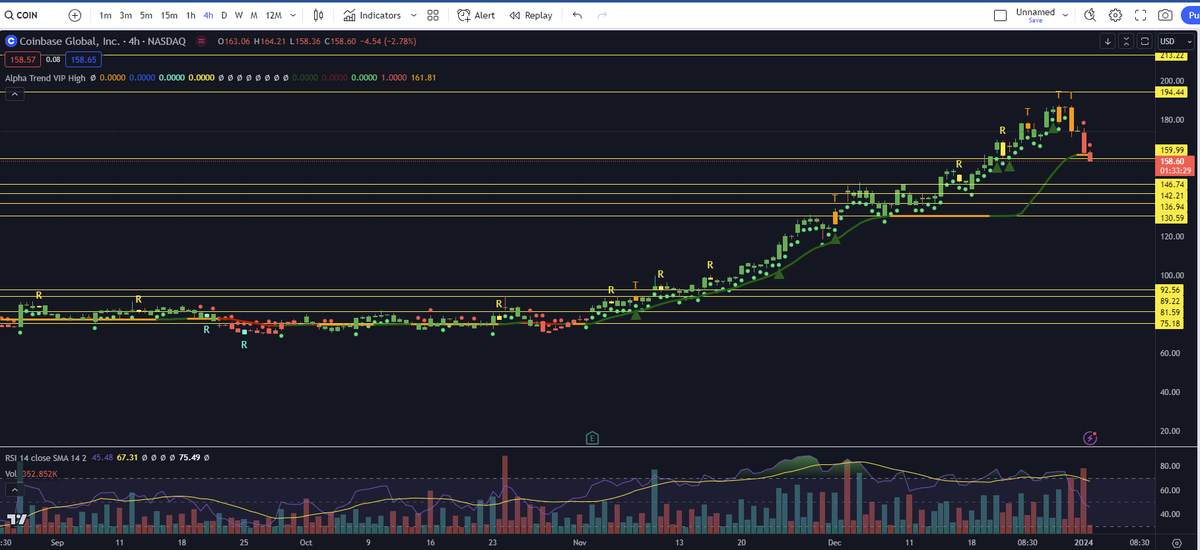
Task: Select the Alpha Trend VIP High indicator legend
Action: click(x=43, y=77)
